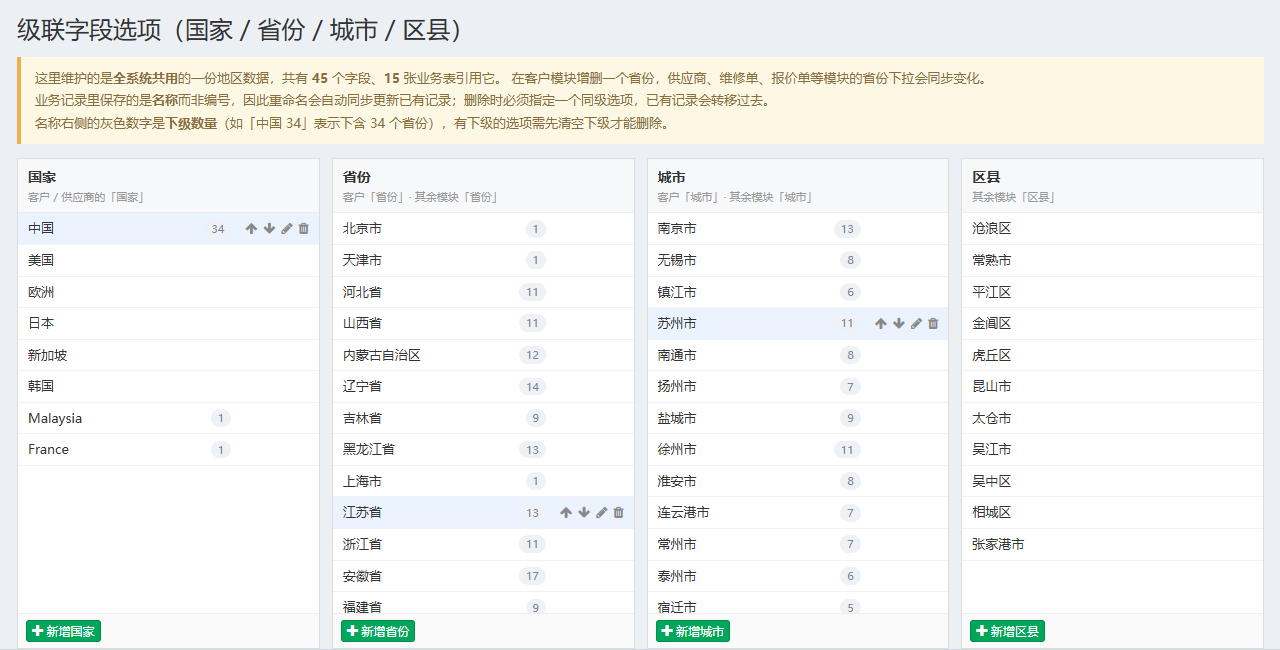The height and width of the screenshot is (650, 1280).
Task: Move 江苏省 down in province list
Action: tap(584, 513)
